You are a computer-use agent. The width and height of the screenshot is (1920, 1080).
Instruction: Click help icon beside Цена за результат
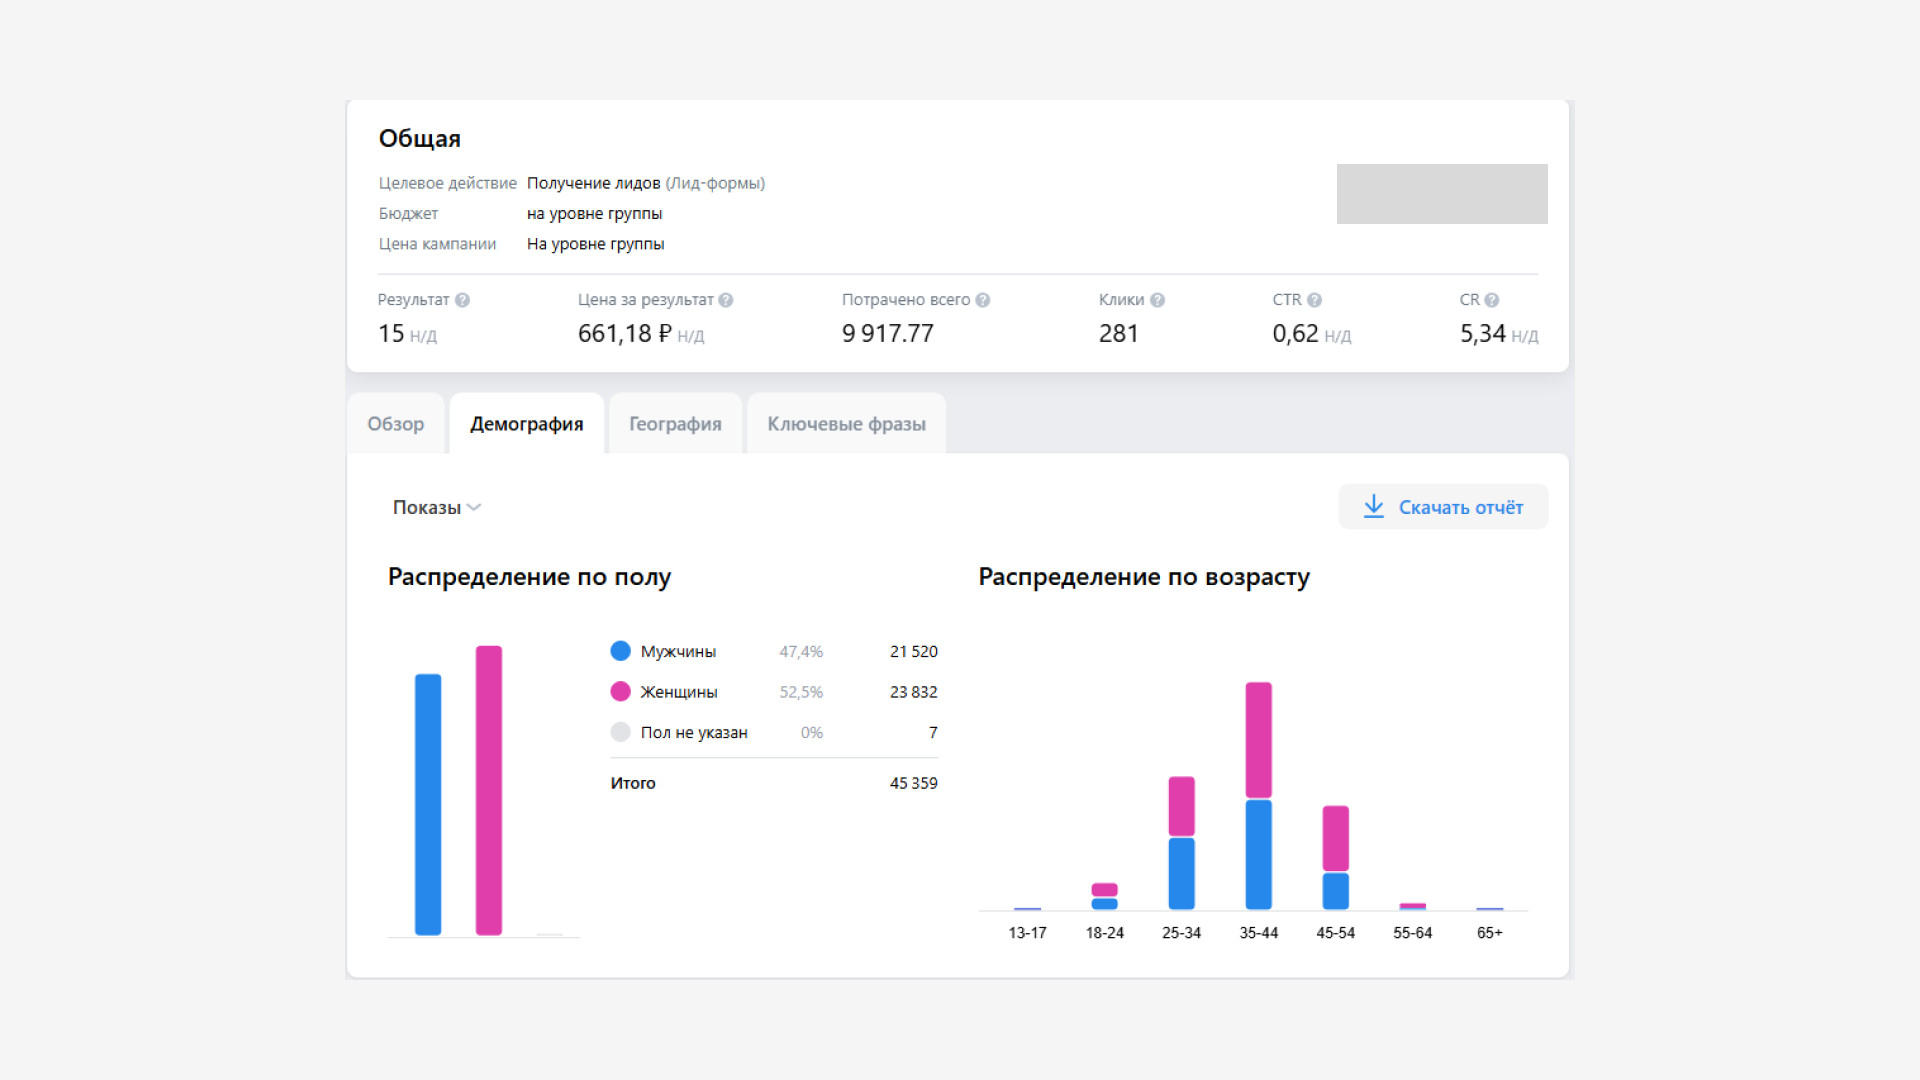726,300
